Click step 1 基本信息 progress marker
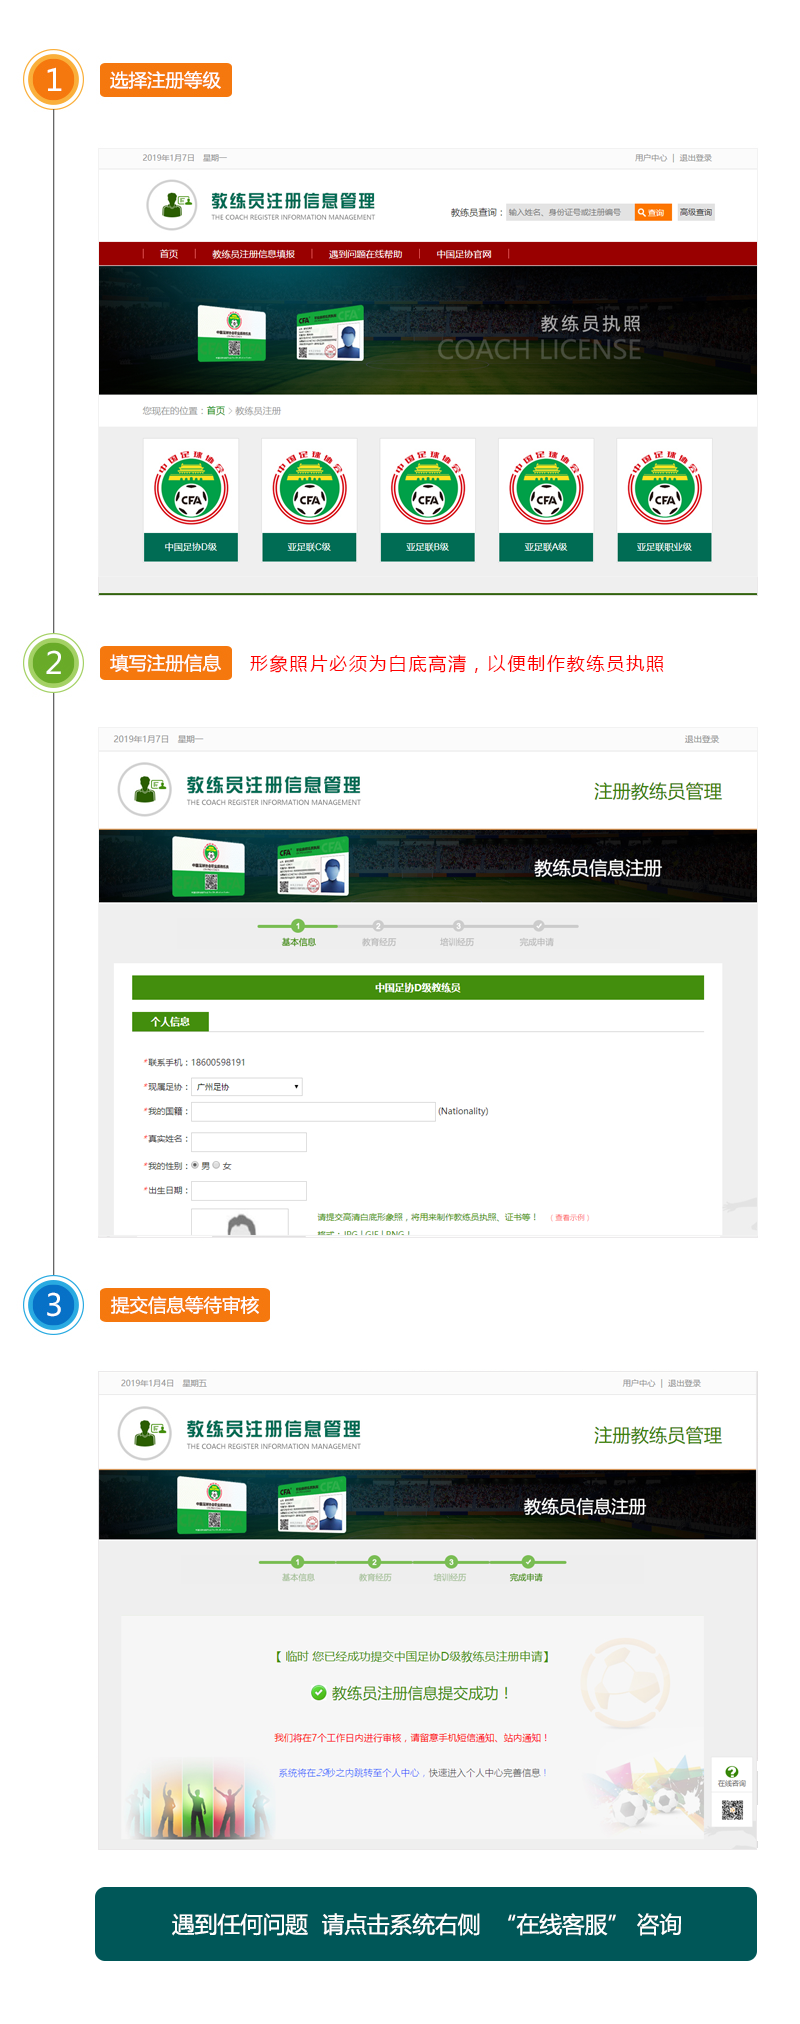The width and height of the screenshot is (800, 2024). point(298,926)
